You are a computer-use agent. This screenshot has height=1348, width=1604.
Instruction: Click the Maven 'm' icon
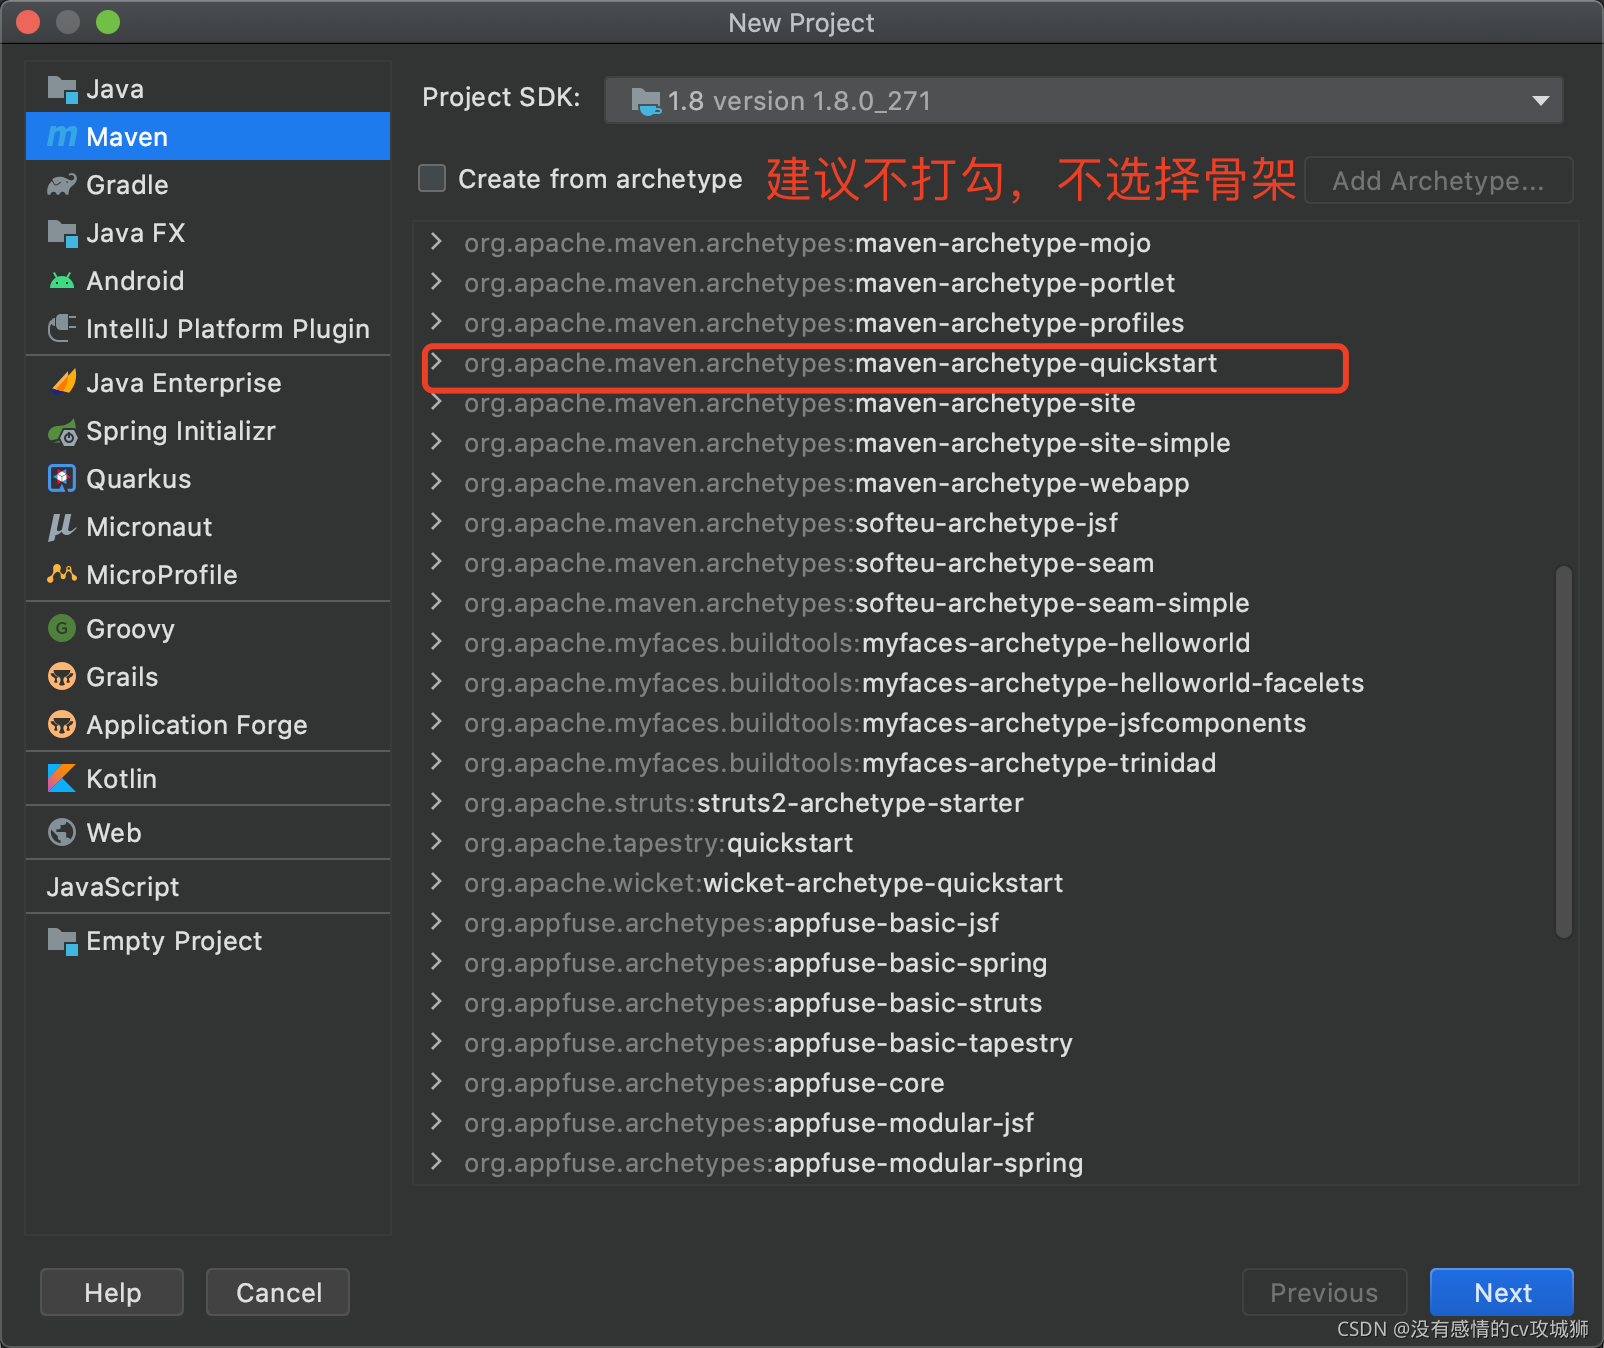click(x=62, y=137)
